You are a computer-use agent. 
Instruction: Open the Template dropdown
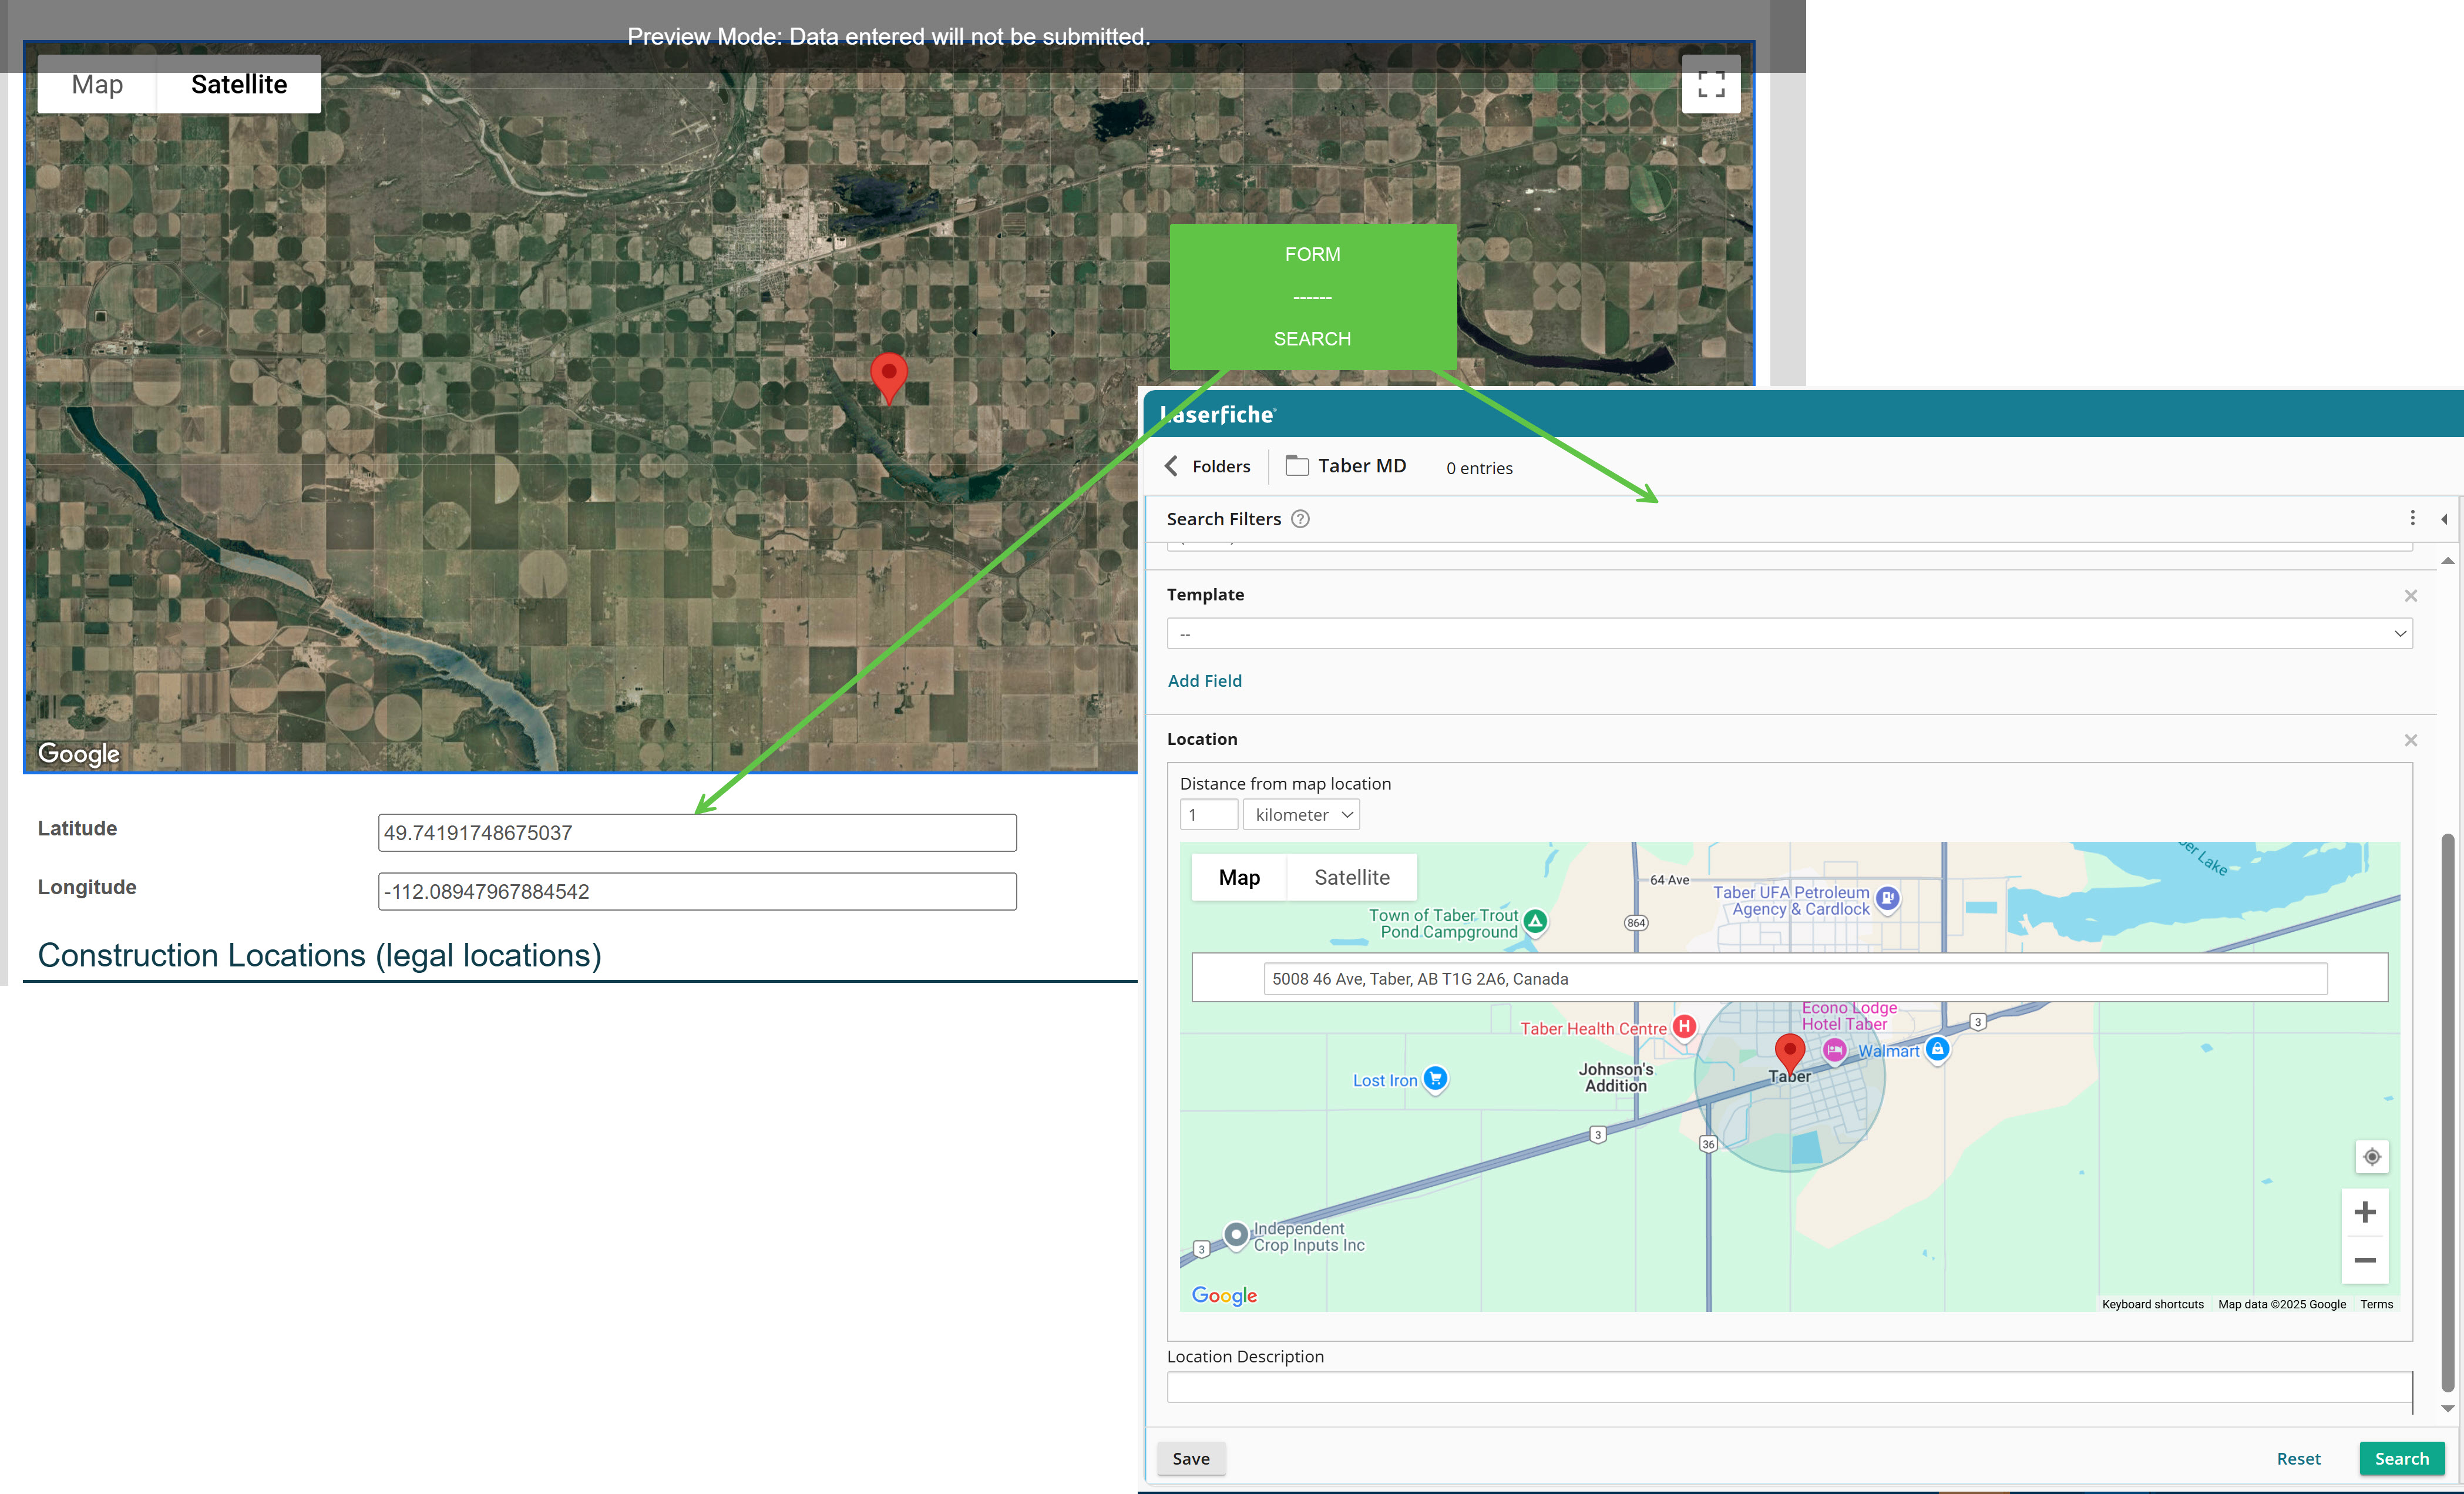[1789, 634]
